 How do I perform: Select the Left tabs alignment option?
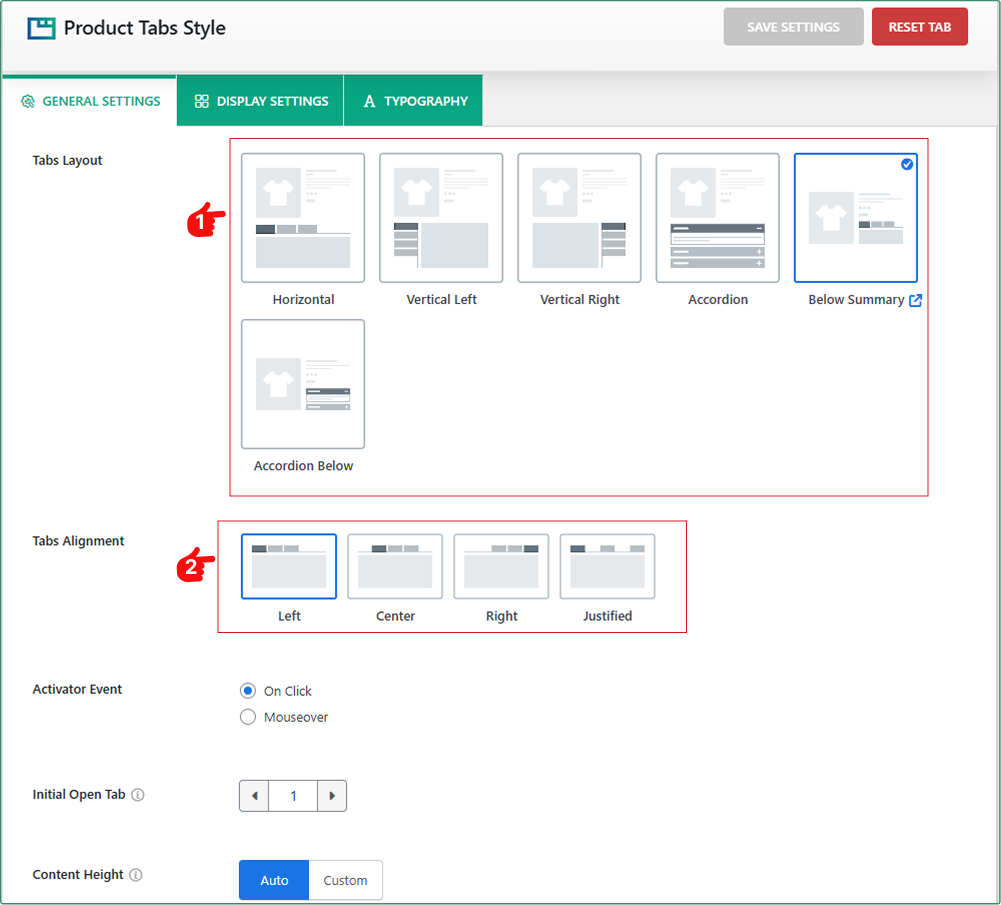click(289, 566)
